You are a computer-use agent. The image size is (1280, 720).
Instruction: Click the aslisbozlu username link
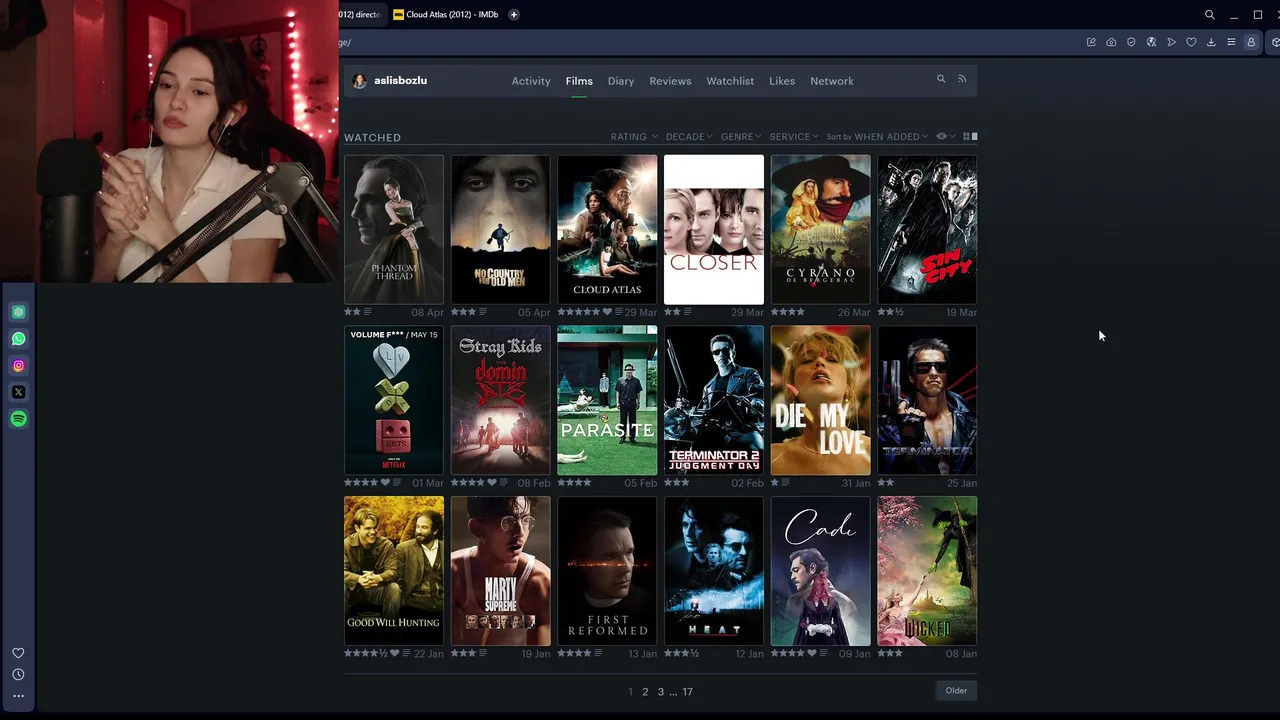(x=400, y=81)
